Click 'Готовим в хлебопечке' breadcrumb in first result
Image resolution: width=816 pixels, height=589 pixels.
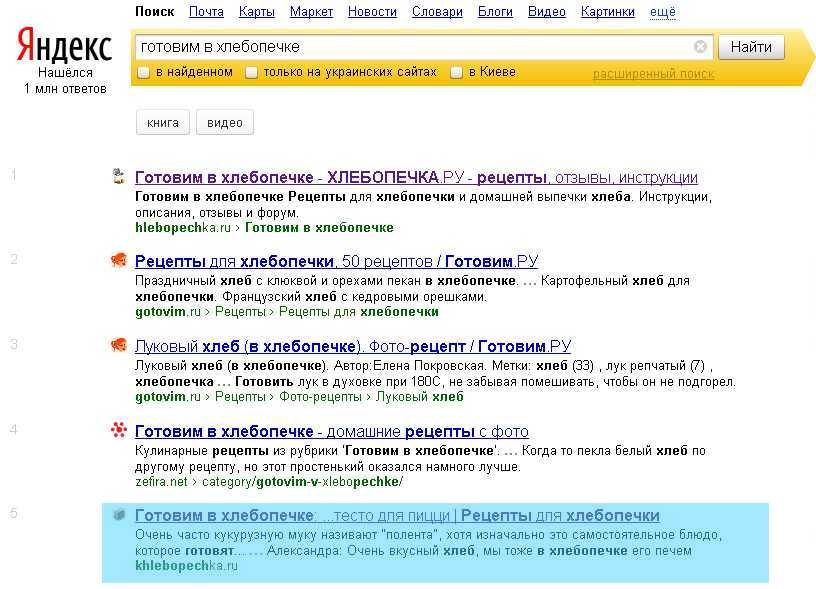pos(319,227)
